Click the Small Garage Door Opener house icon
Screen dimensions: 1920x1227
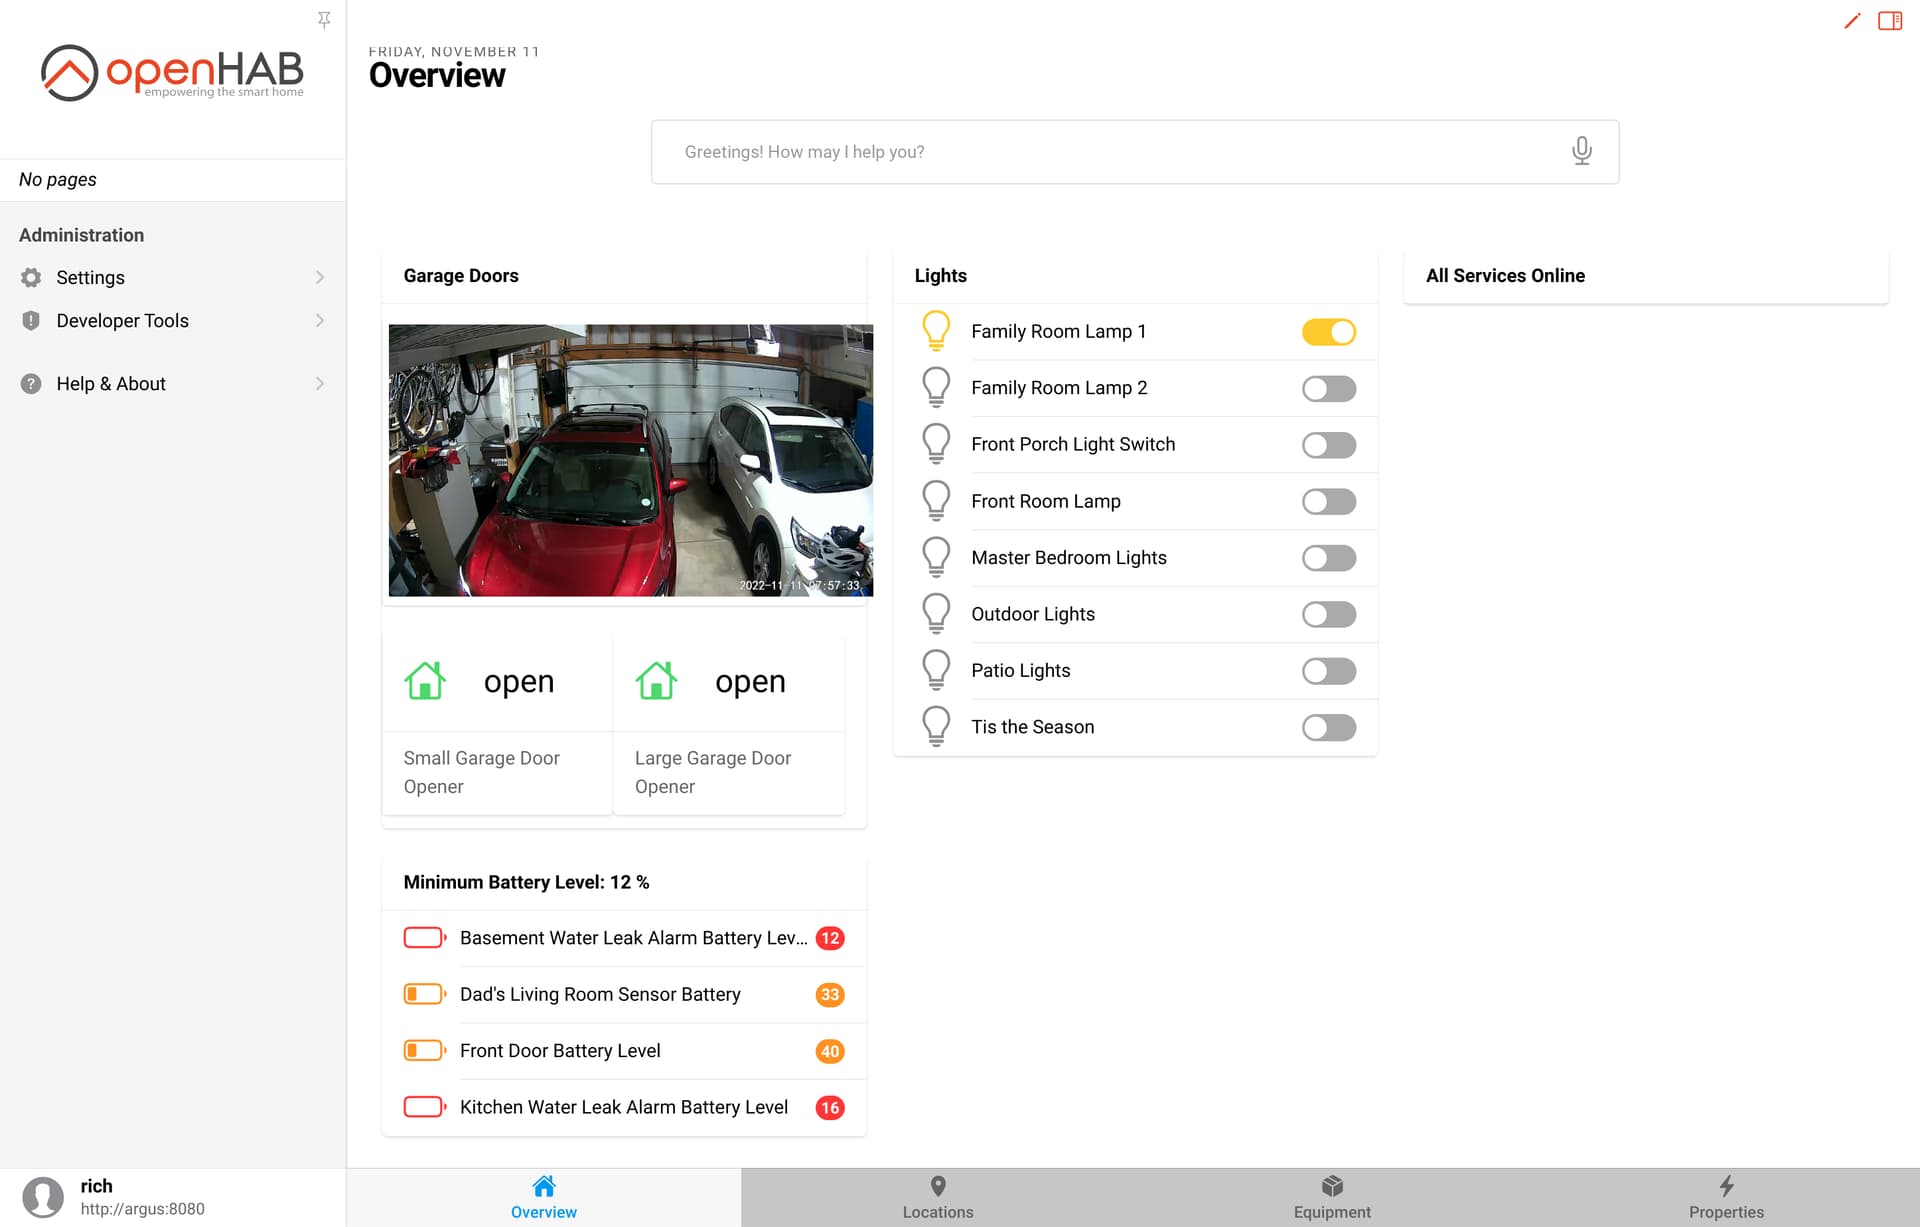424,680
